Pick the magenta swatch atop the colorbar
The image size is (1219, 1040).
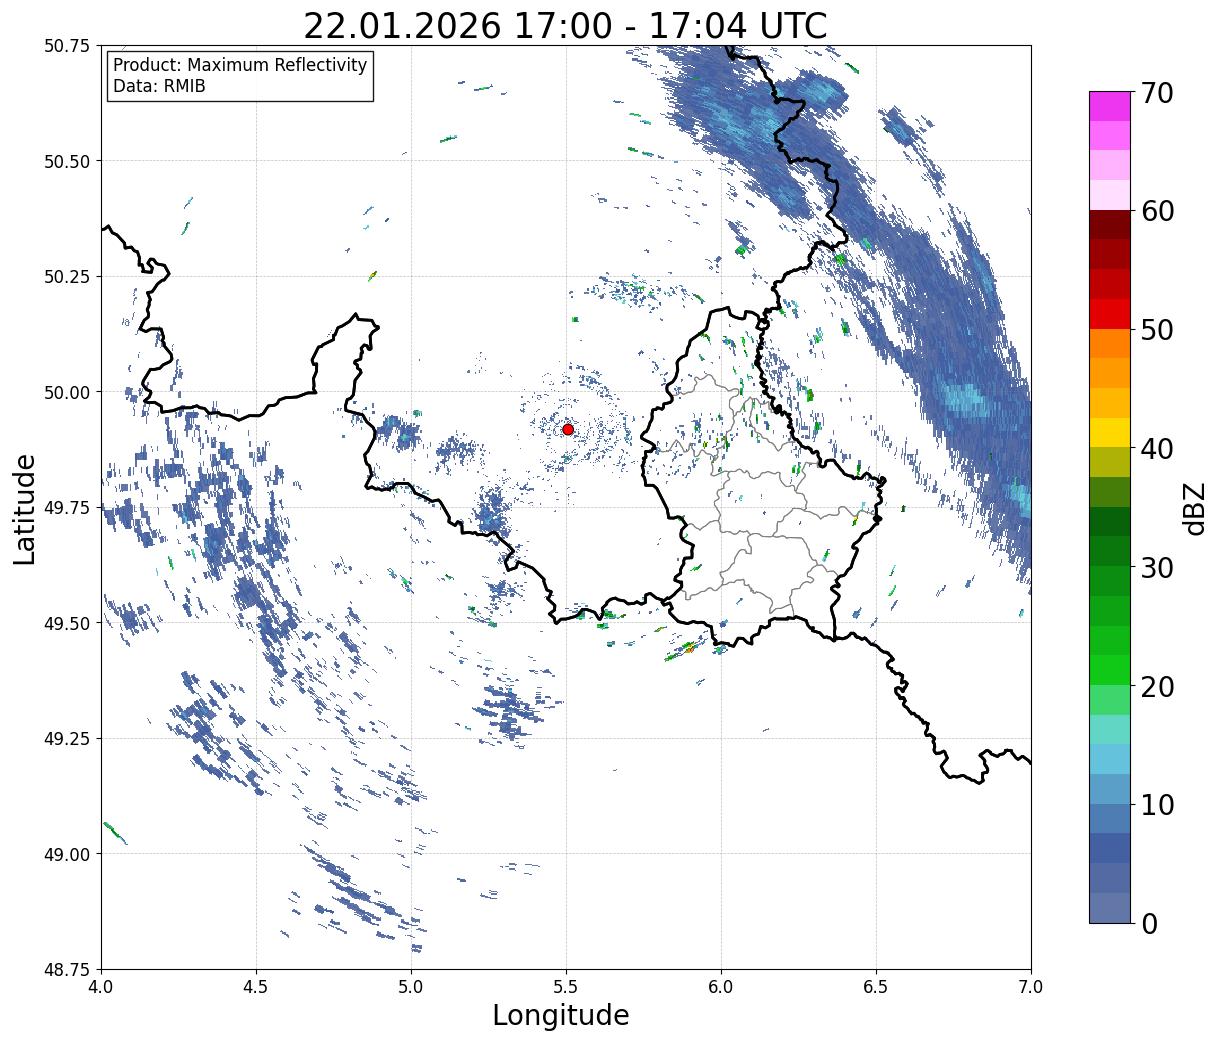pos(1110,106)
